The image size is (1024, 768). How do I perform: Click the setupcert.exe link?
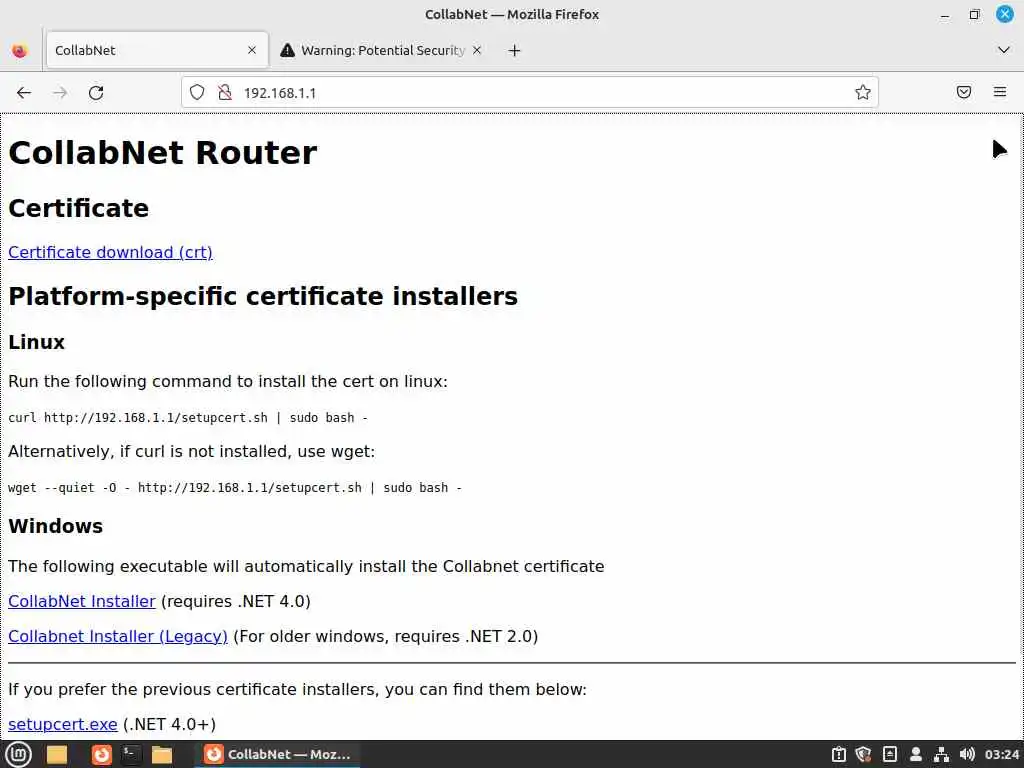pos(63,724)
